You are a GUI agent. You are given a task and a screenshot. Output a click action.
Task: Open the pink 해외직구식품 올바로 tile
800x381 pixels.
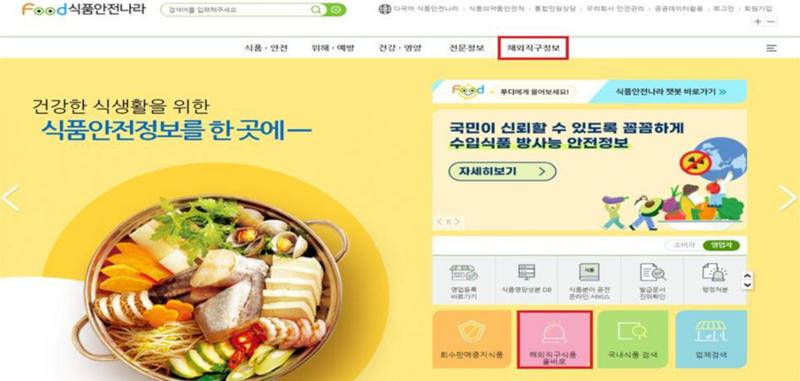click(554, 340)
